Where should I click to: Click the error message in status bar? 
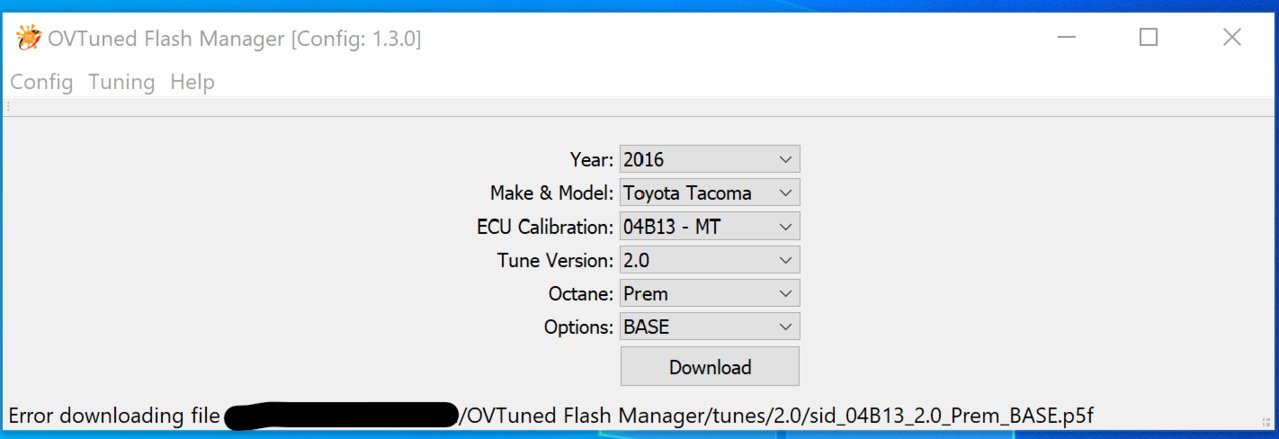(558, 415)
